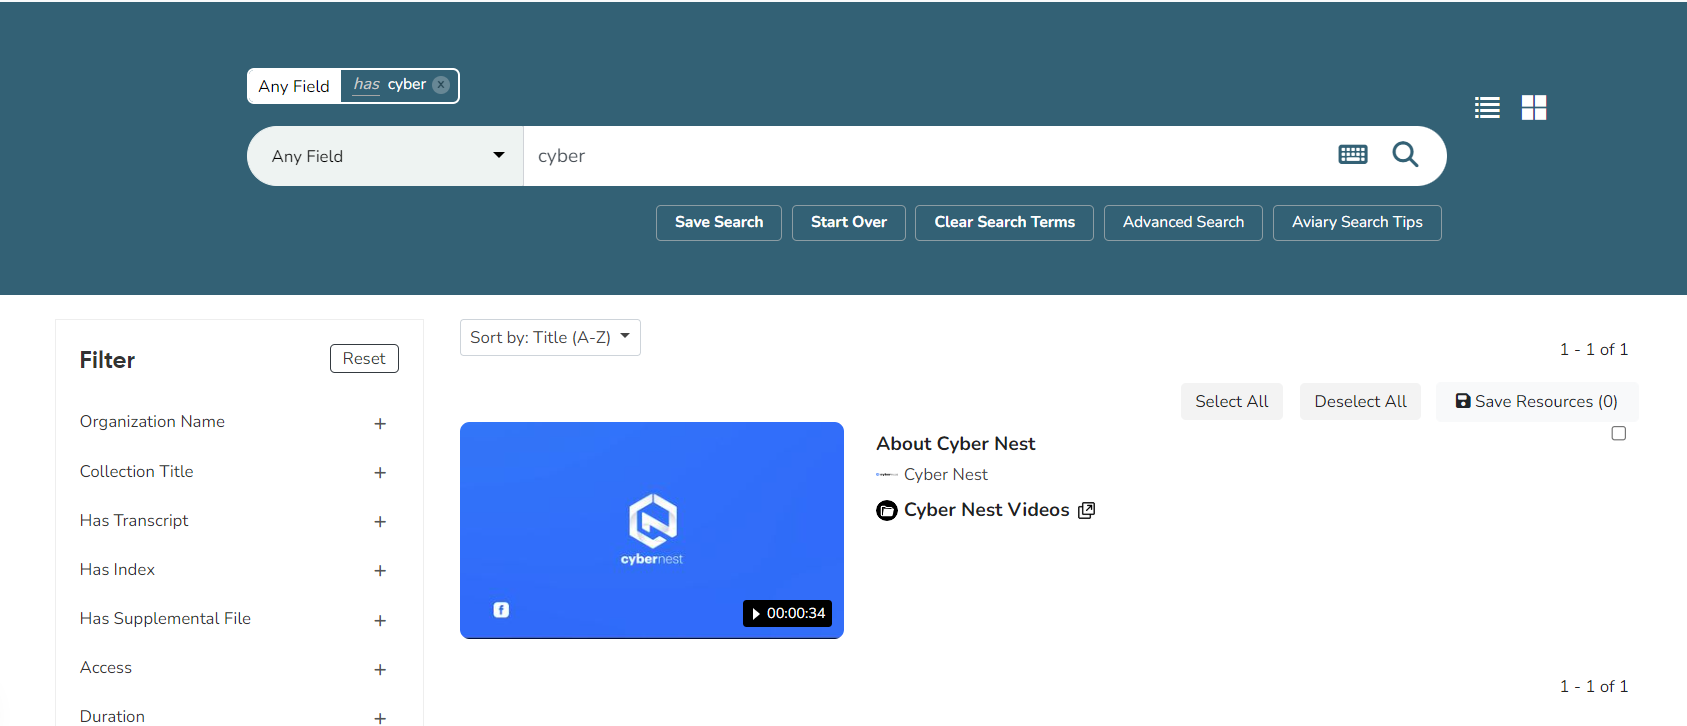Screen dimensions: 1687x726
Task: Open external link icon beside Cyber Nest Videos
Action: point(1087,510)
